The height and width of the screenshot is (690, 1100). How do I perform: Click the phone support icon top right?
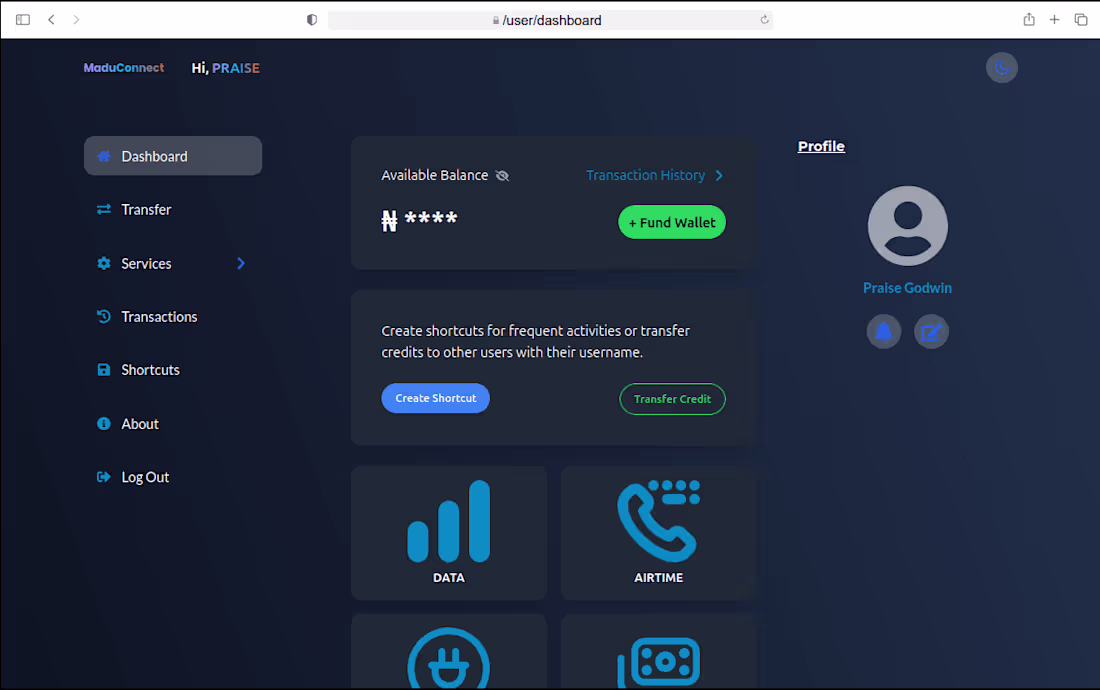[x=1002, y=67]
